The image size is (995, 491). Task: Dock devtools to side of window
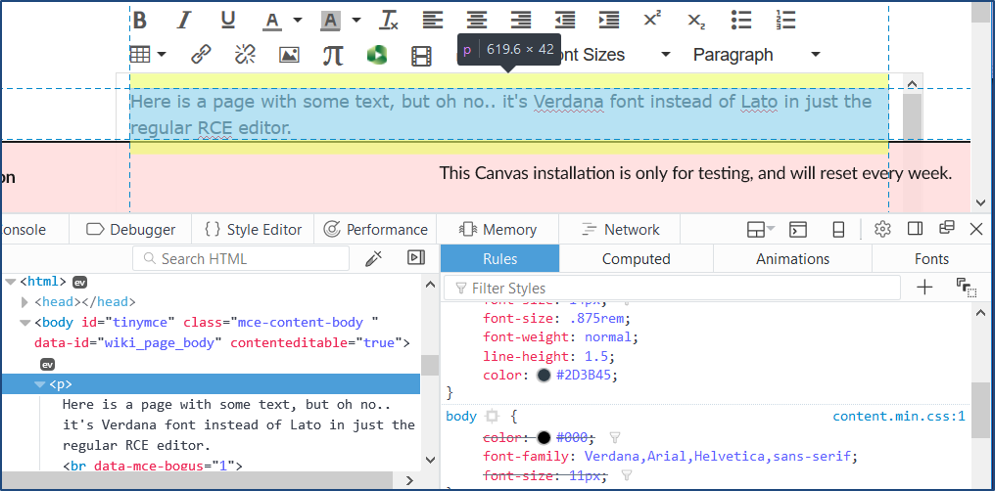915,228
